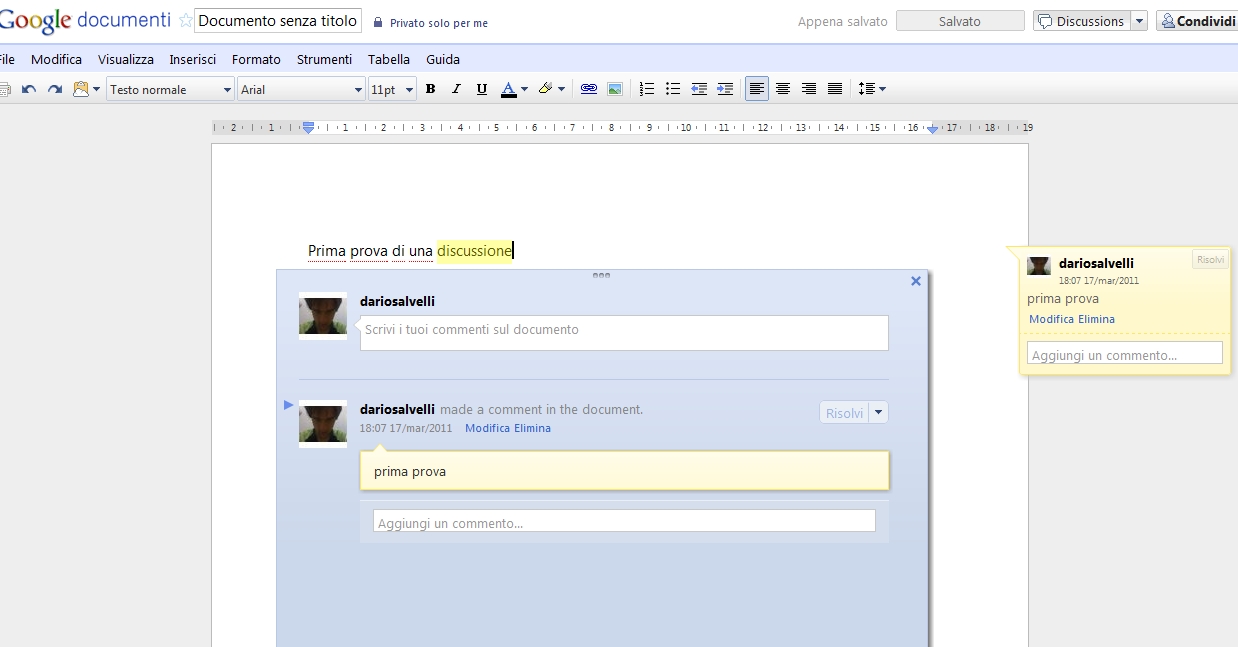
Task: Click the redo arrow icon
Action: pyautogui.click(x=55, y=89)
